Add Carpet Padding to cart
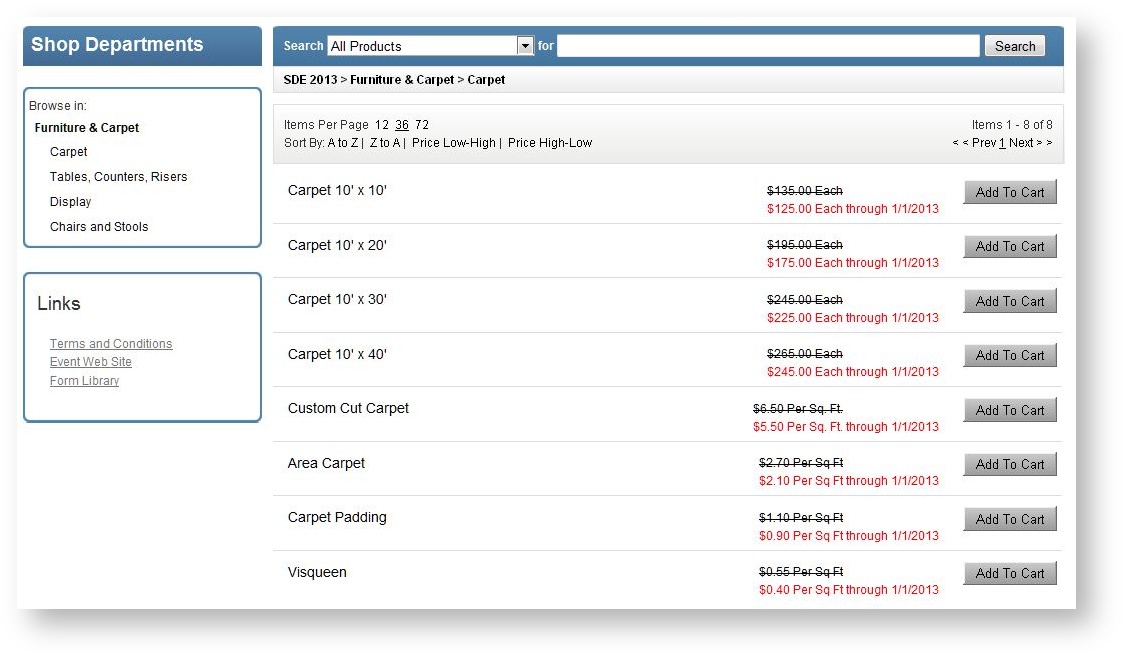 click(1009, 519)
